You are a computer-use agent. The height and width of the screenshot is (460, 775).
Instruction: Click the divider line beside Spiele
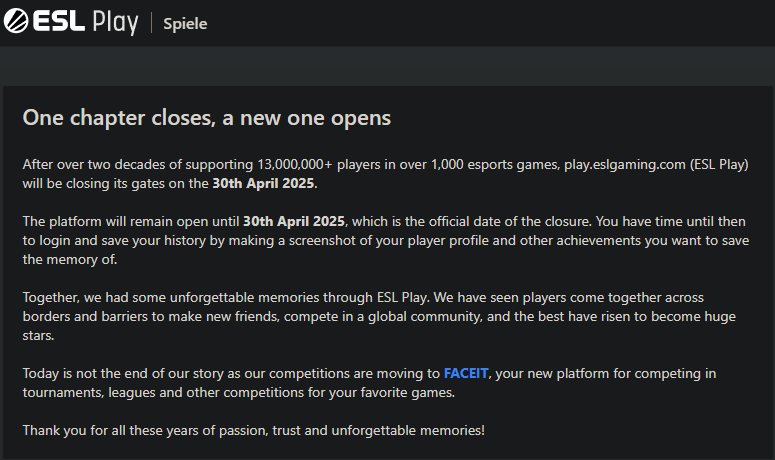[x=151, y=23]
